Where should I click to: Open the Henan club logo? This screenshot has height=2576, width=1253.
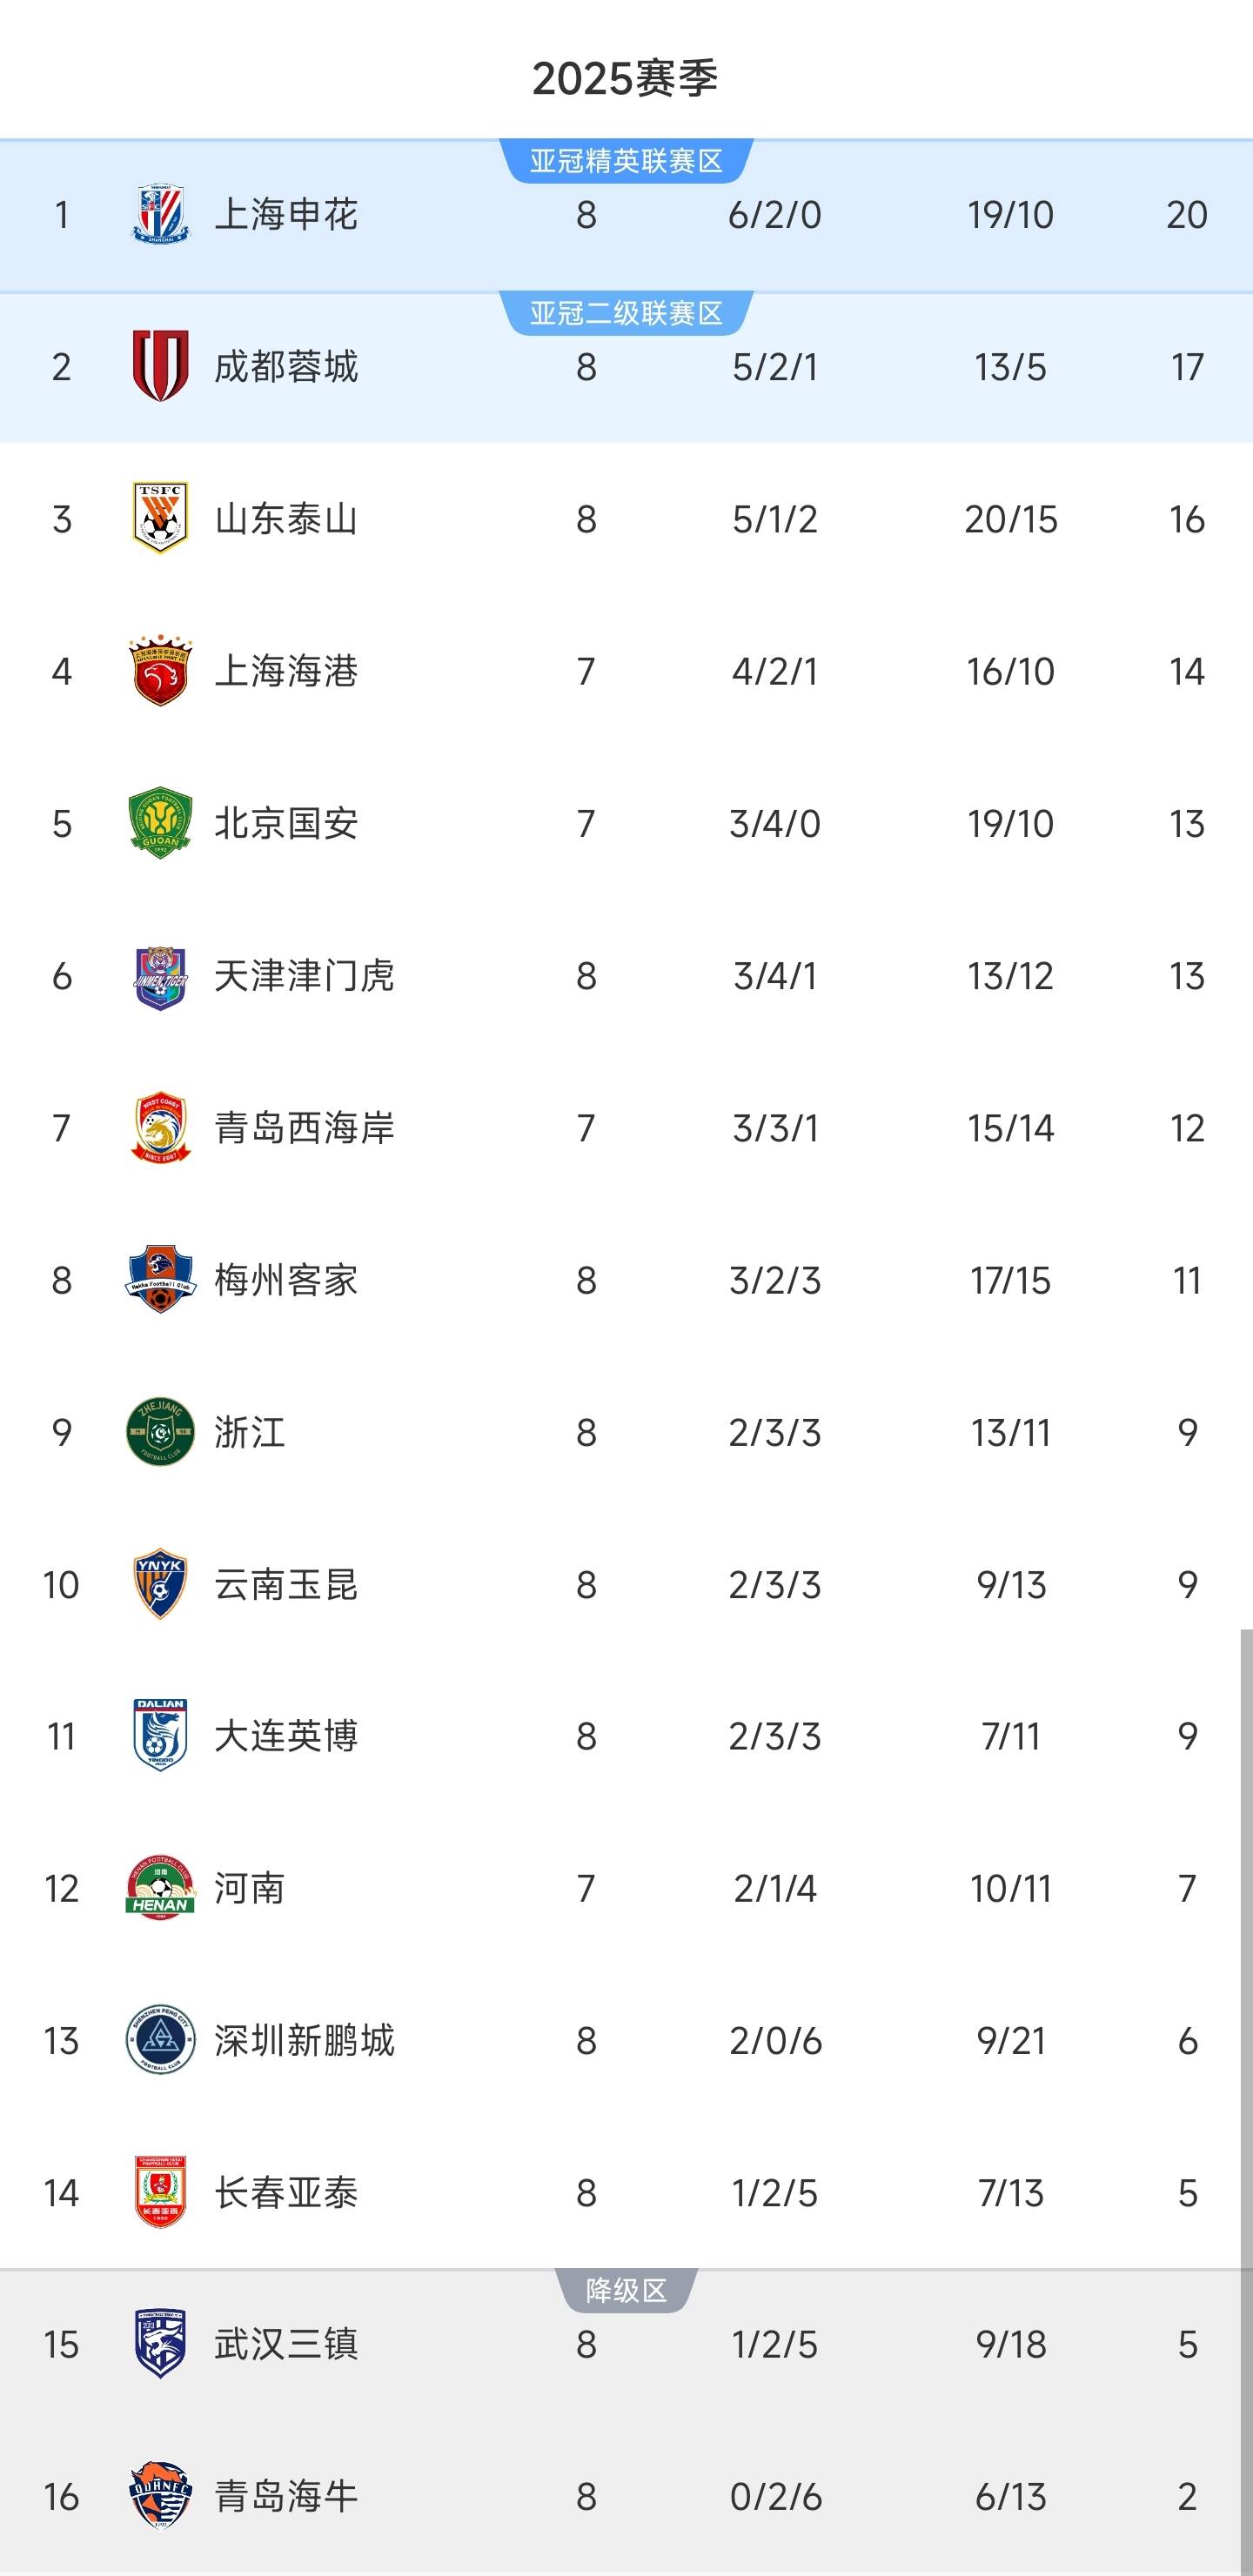click(160, 1888)
